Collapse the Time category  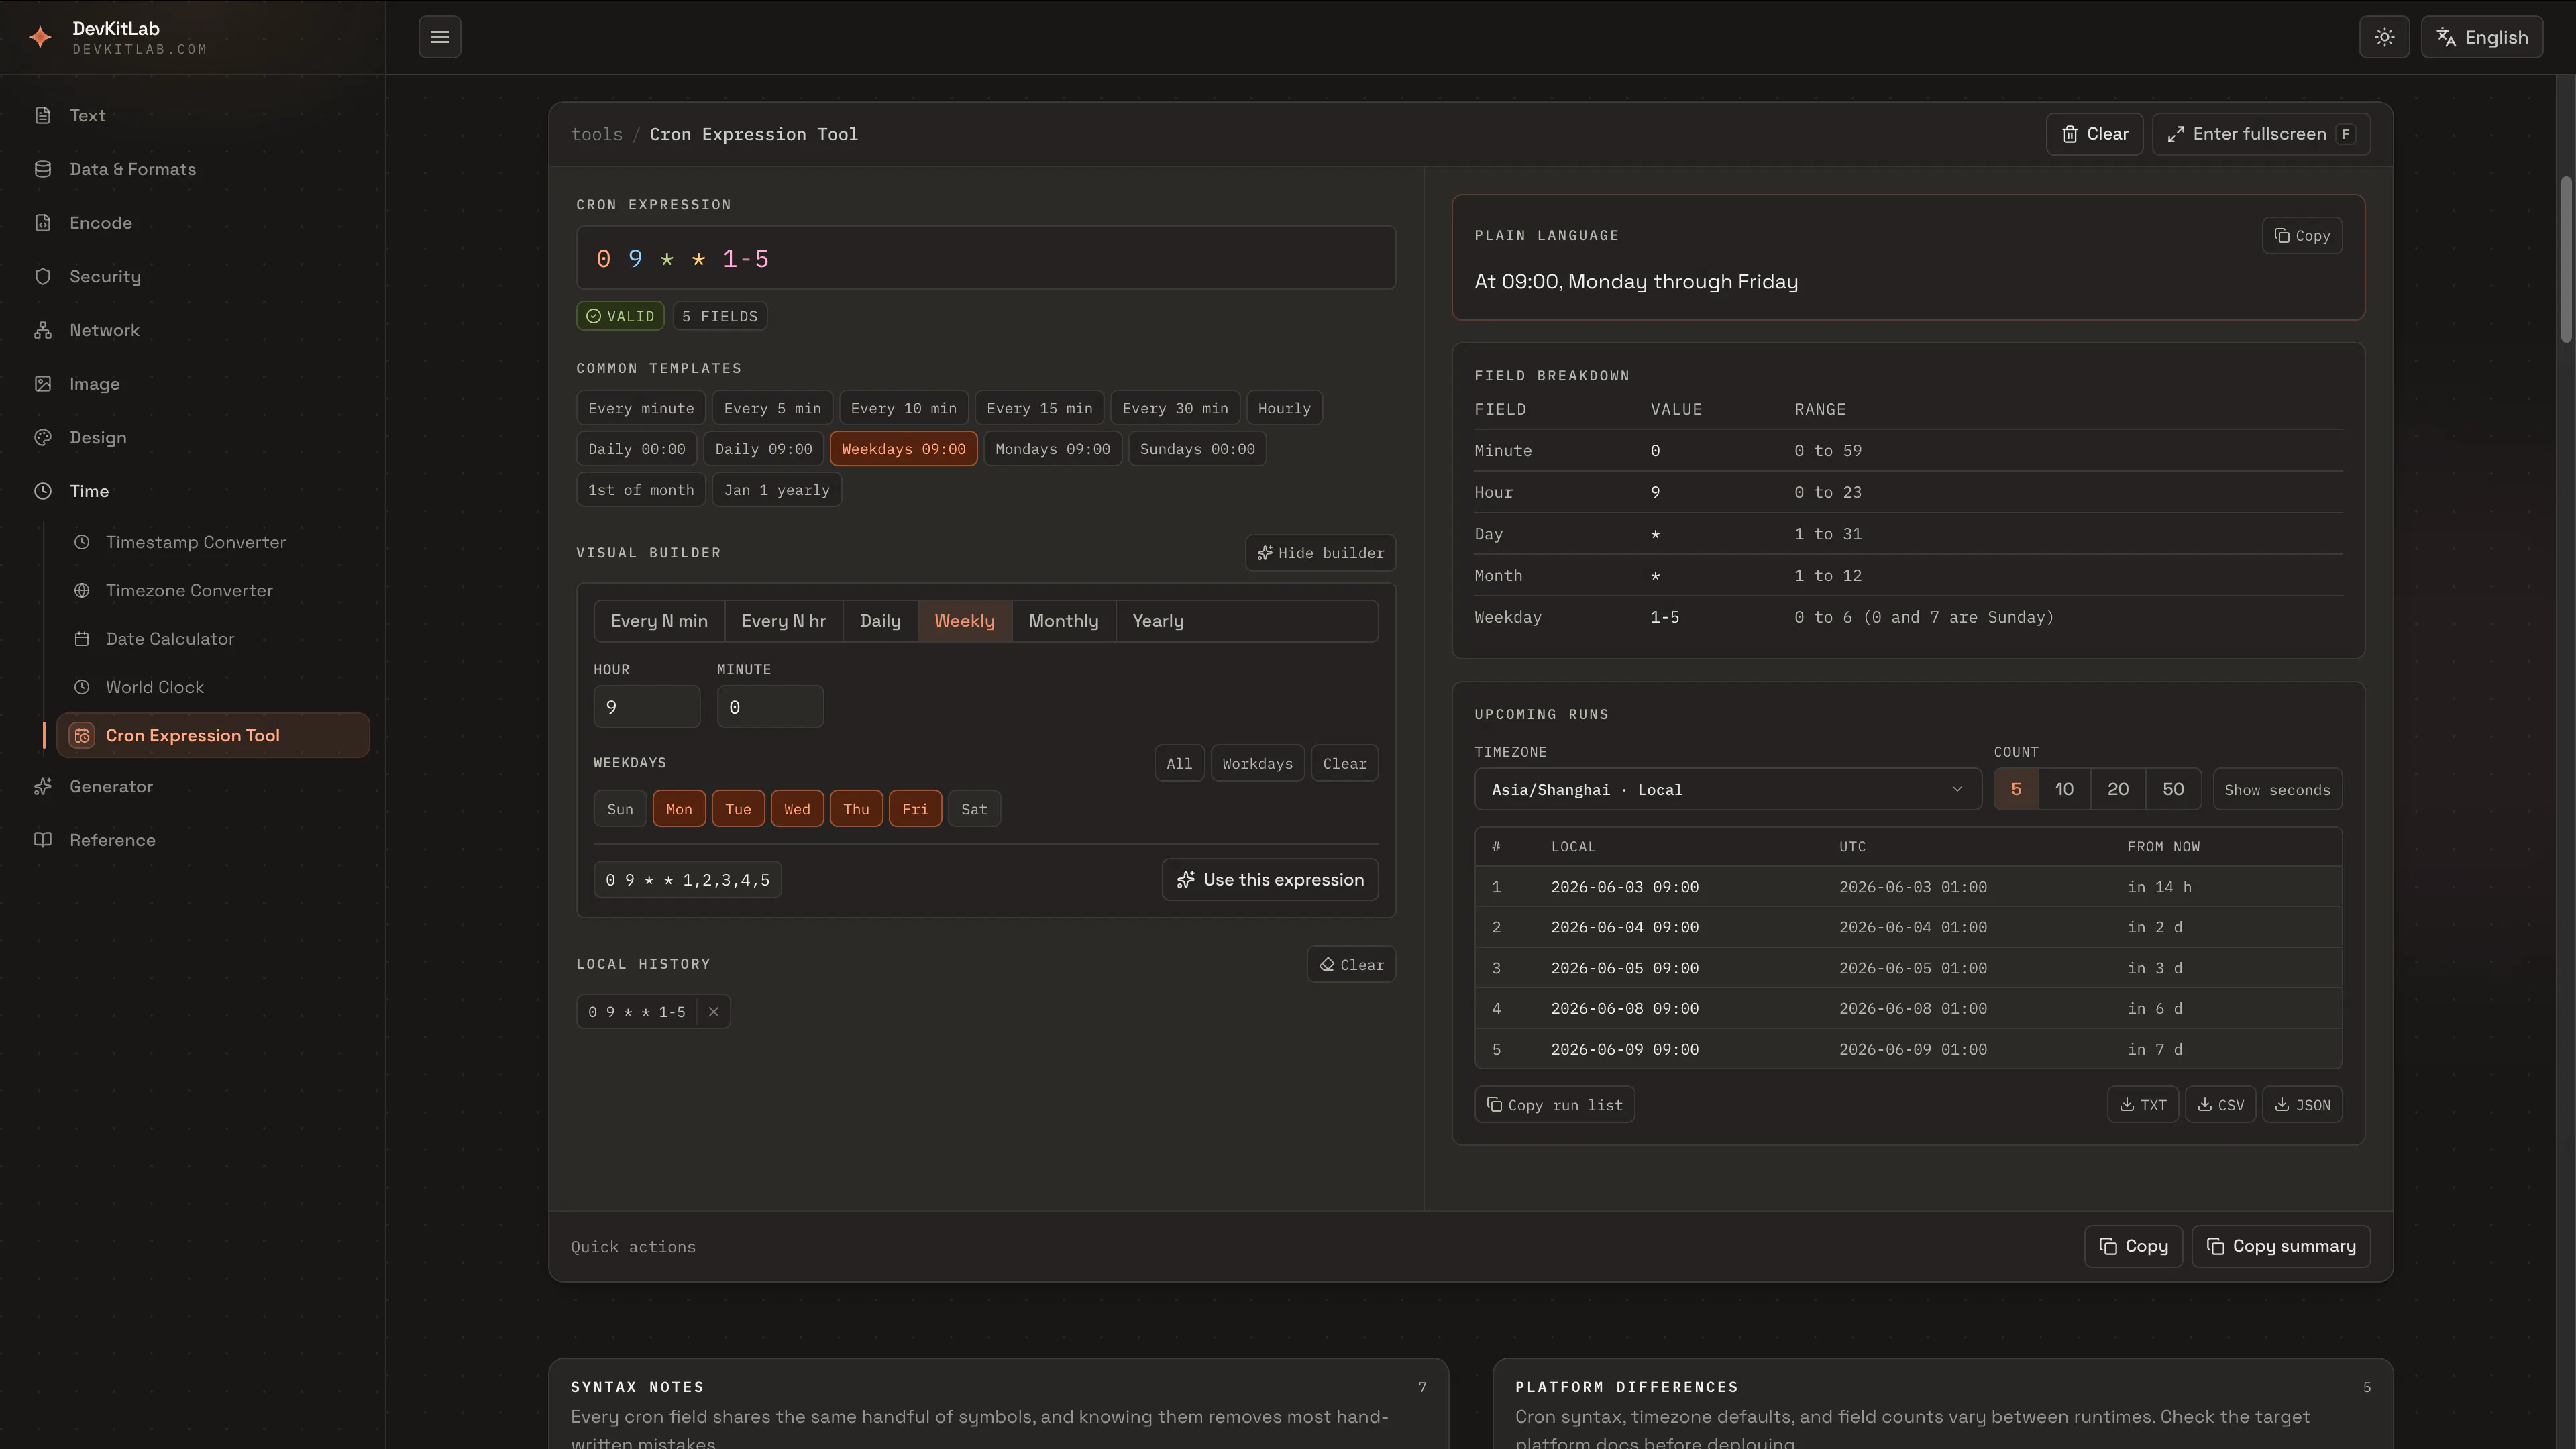(193, 491)
